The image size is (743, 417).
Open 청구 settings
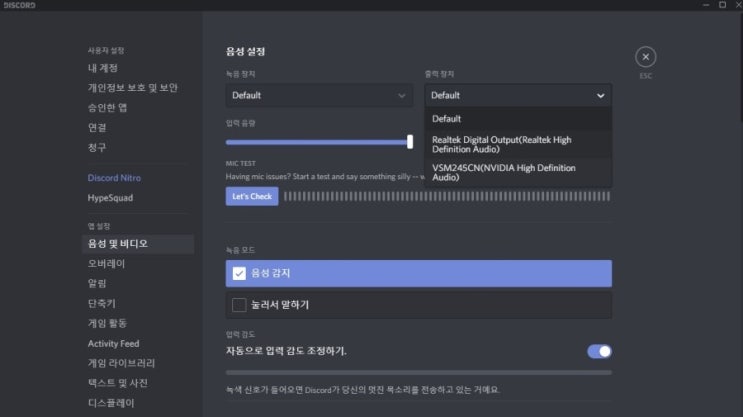click(97, 148)
